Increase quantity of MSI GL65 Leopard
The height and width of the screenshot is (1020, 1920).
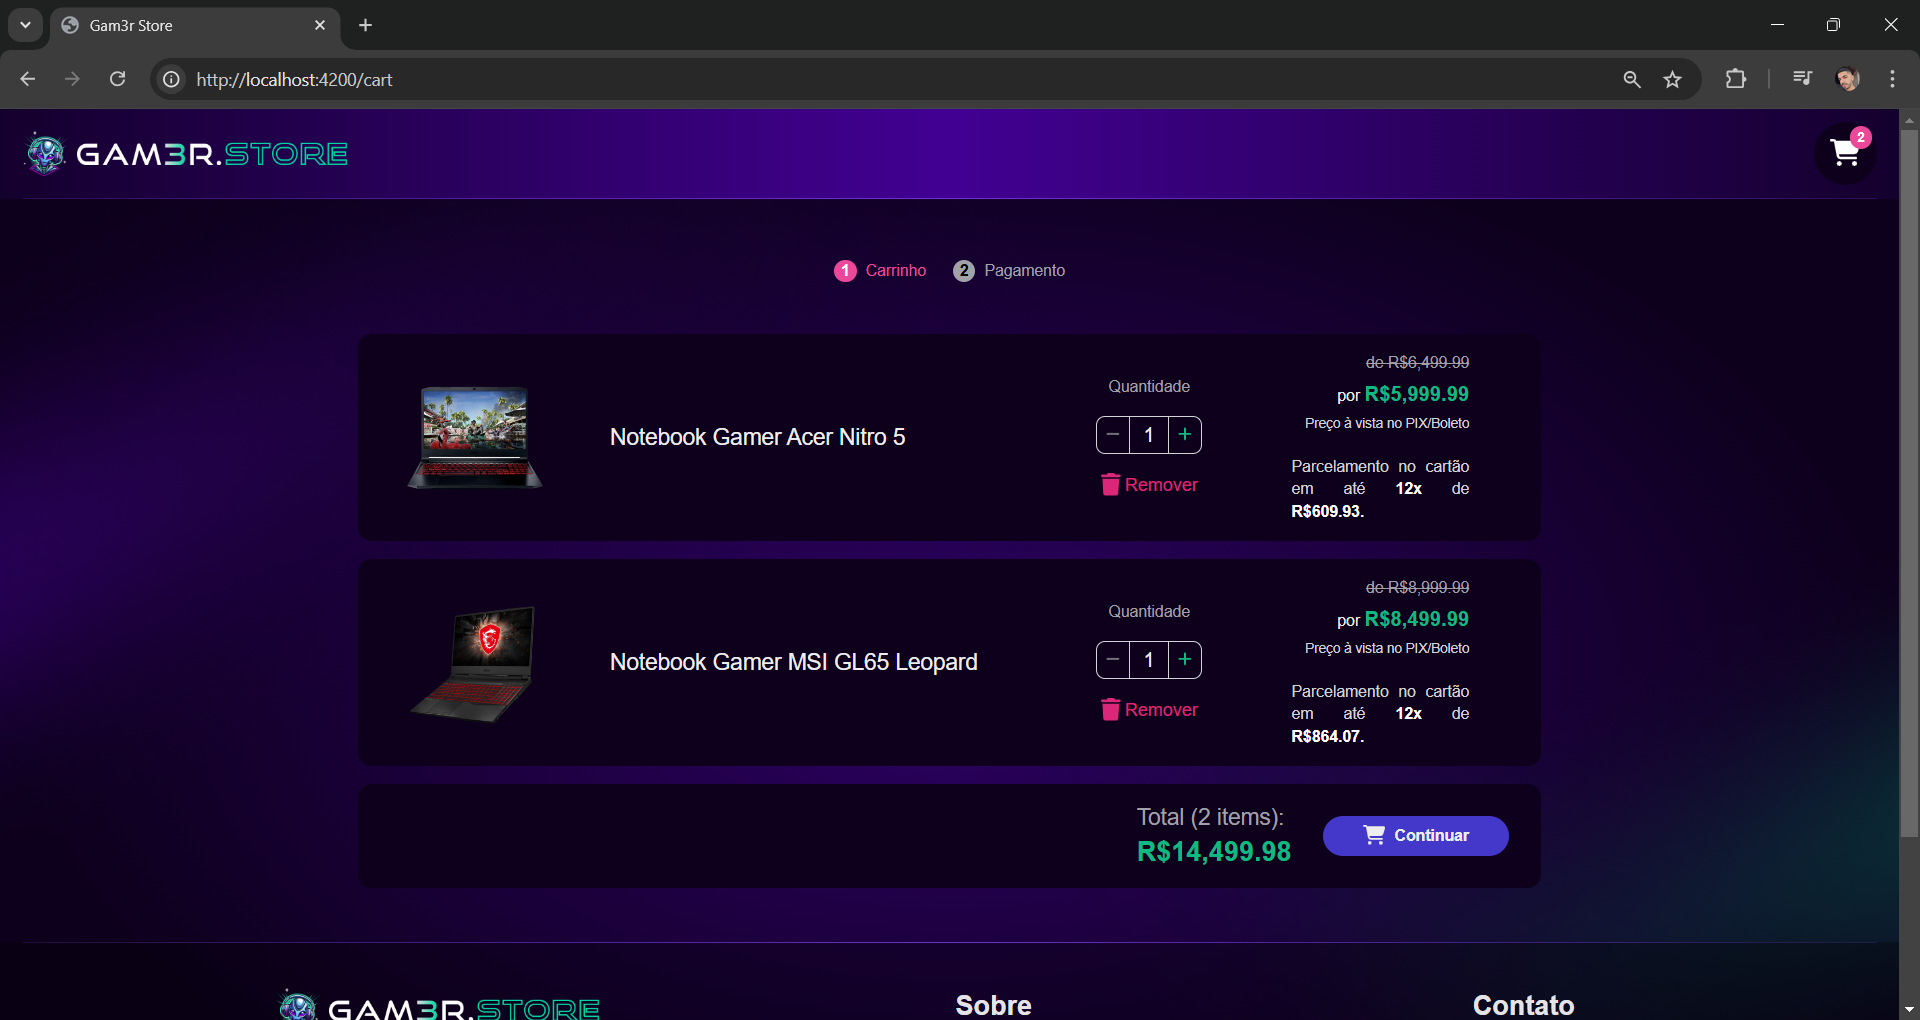(x=1185, y=660)
